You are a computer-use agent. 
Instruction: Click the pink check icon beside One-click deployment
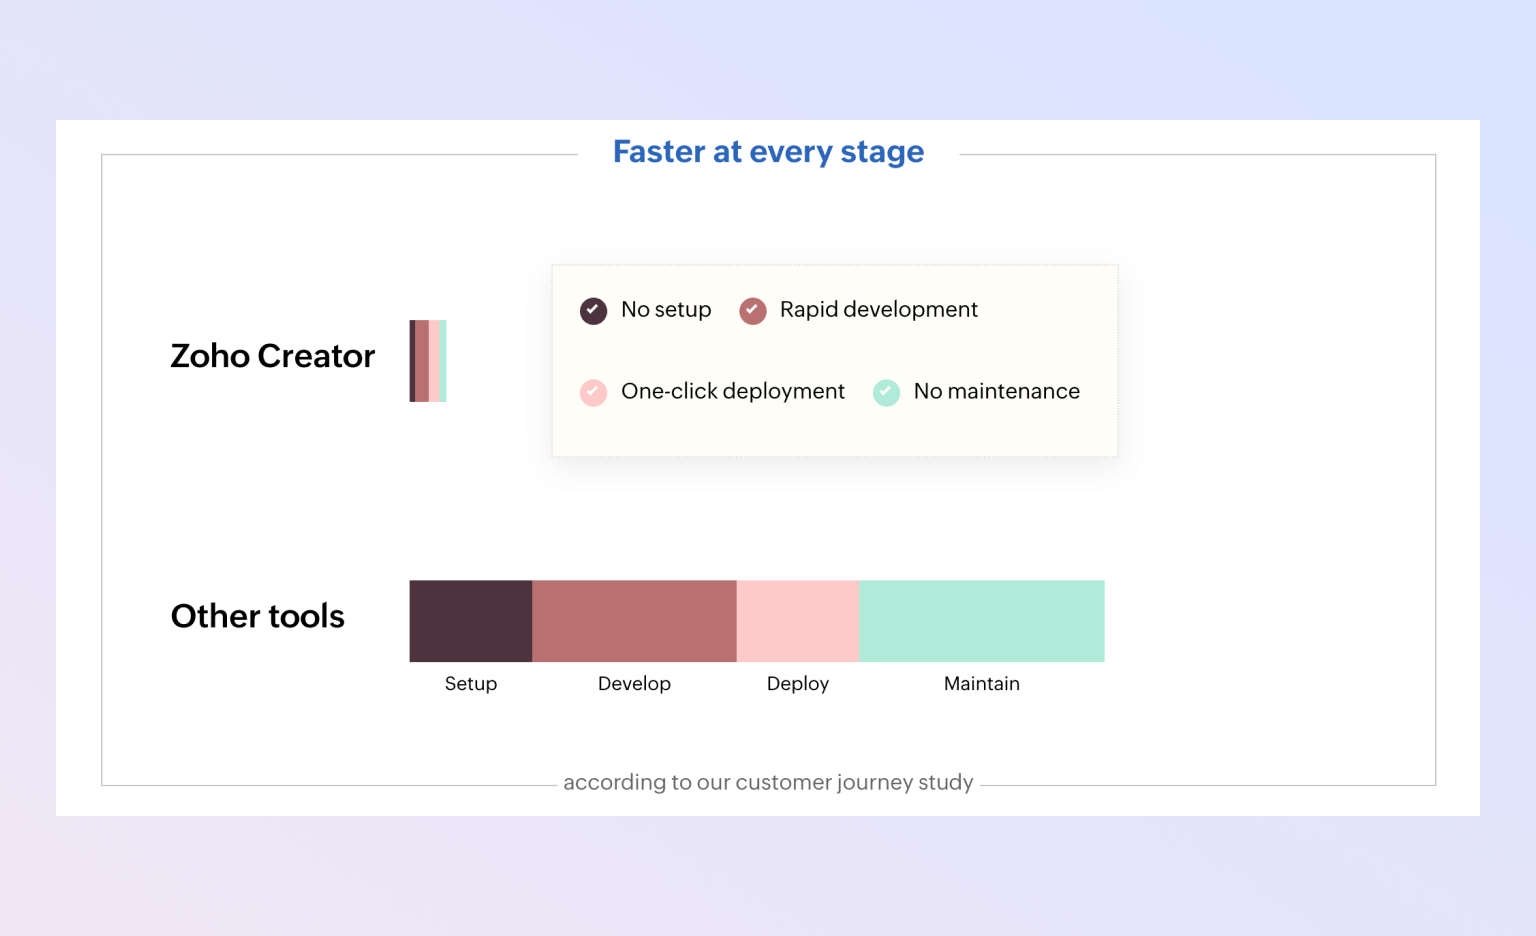click(593, 392)
